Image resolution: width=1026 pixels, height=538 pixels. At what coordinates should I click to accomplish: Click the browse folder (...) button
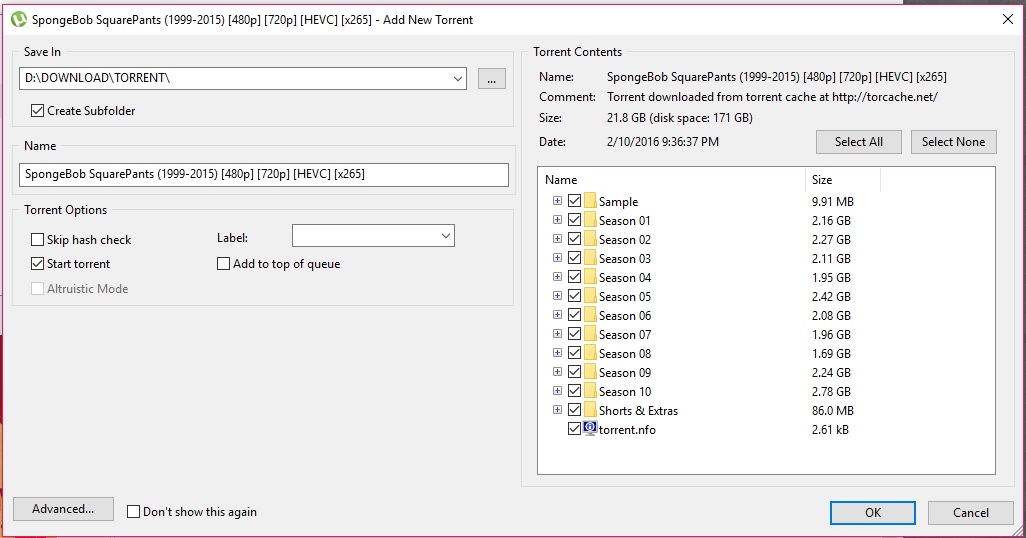pyautogui.click(x=491, y=79)
